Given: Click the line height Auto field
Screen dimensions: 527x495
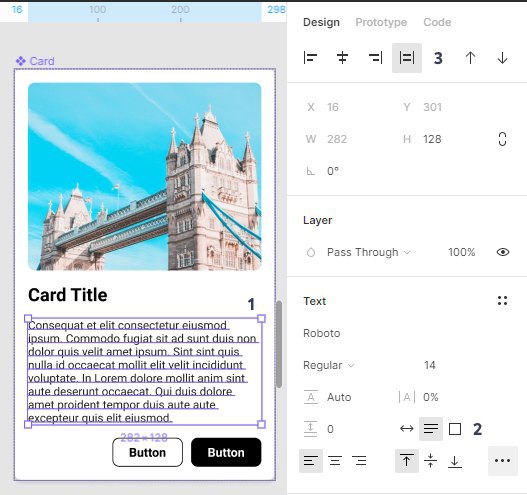Looking at the screenshot, I should click(x=339, y=397).
